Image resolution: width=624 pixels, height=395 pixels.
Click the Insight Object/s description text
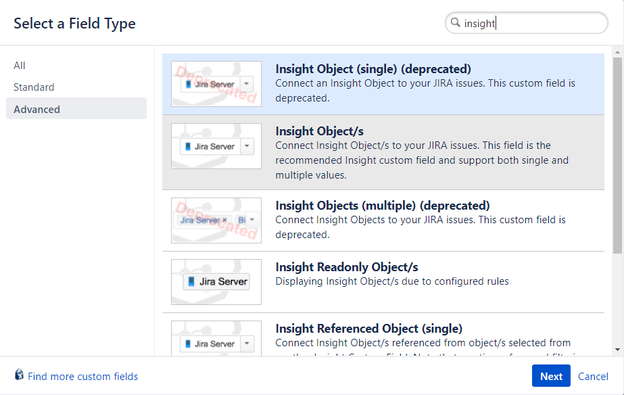pyautogui.click(x=422, y=160)
